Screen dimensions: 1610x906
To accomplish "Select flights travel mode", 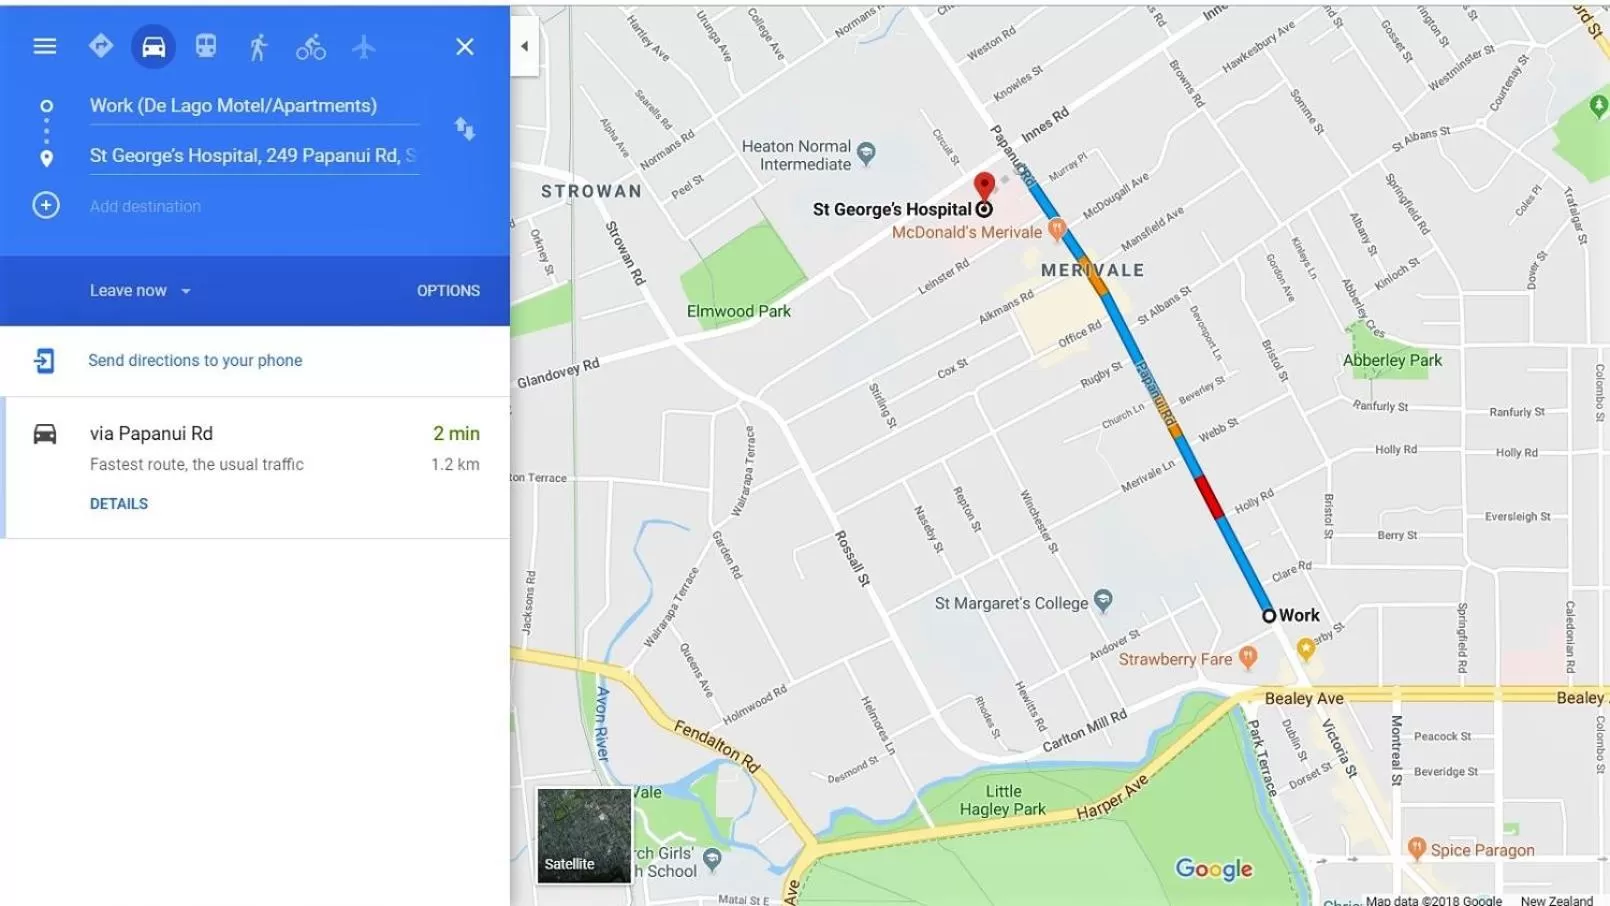I will [x=364, y=46].
